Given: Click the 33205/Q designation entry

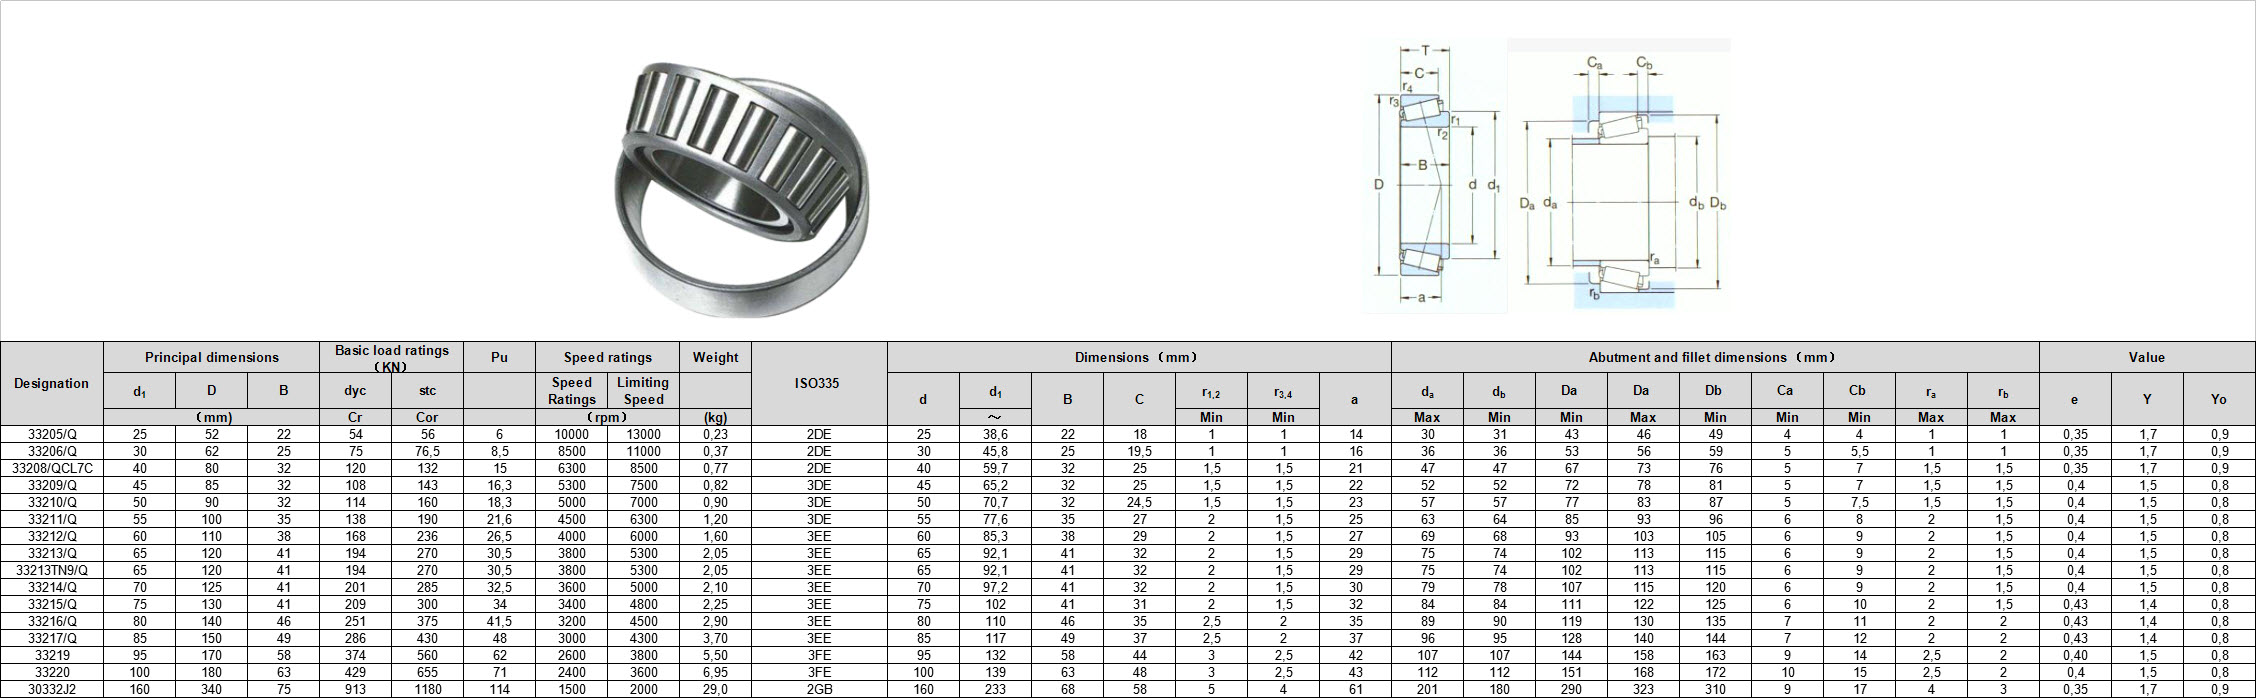Looking at the screenshot, I should coord(52,435).
